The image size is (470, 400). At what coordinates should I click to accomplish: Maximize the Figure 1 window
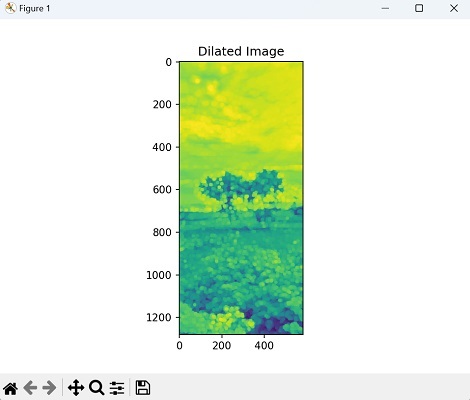click(x=419, y=8)
